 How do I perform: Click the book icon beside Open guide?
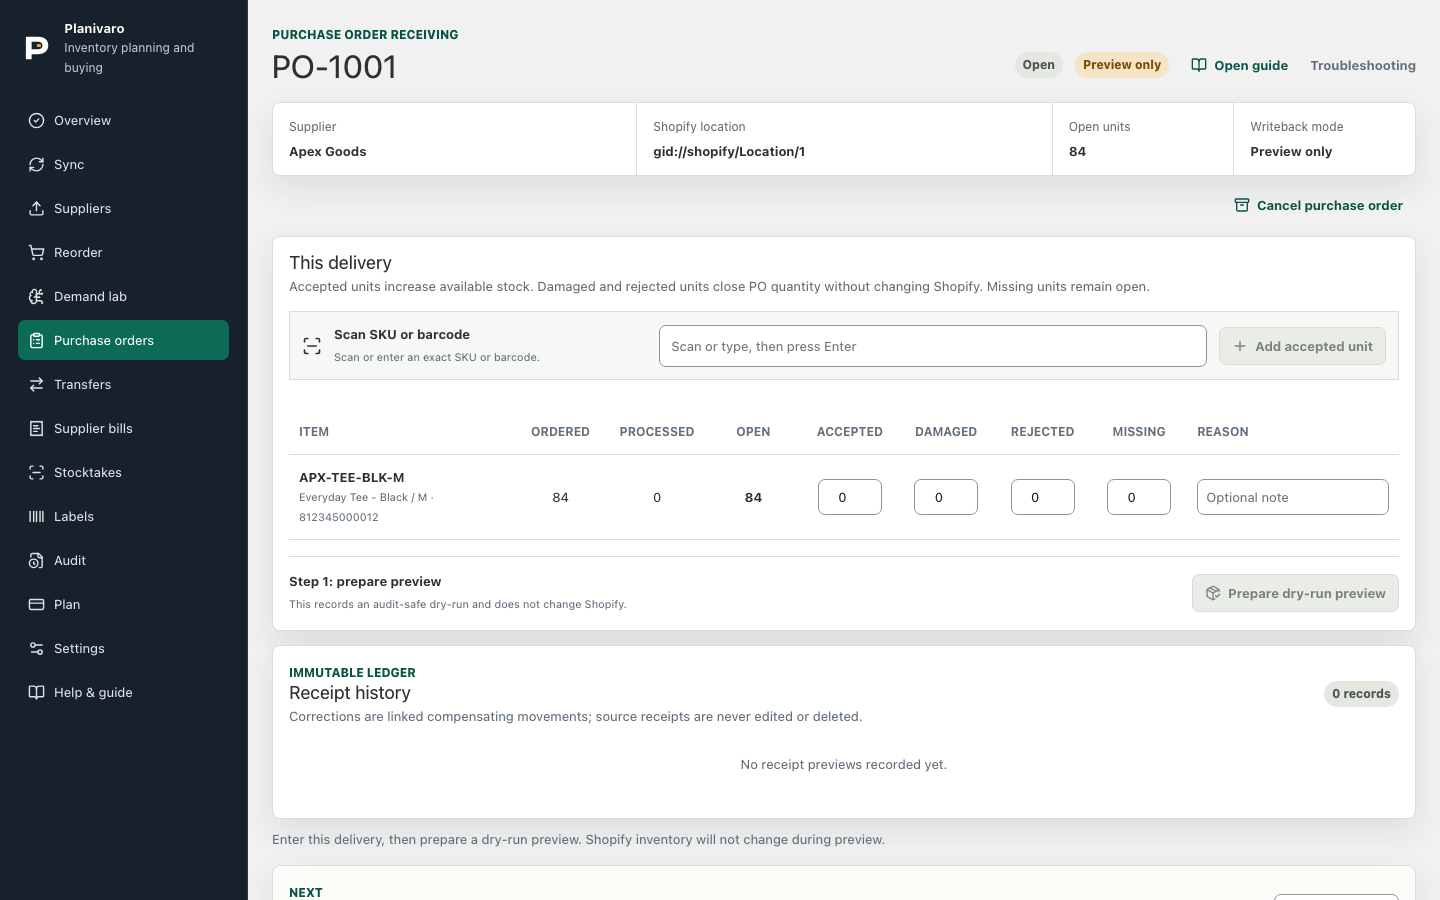point(1198,65)
